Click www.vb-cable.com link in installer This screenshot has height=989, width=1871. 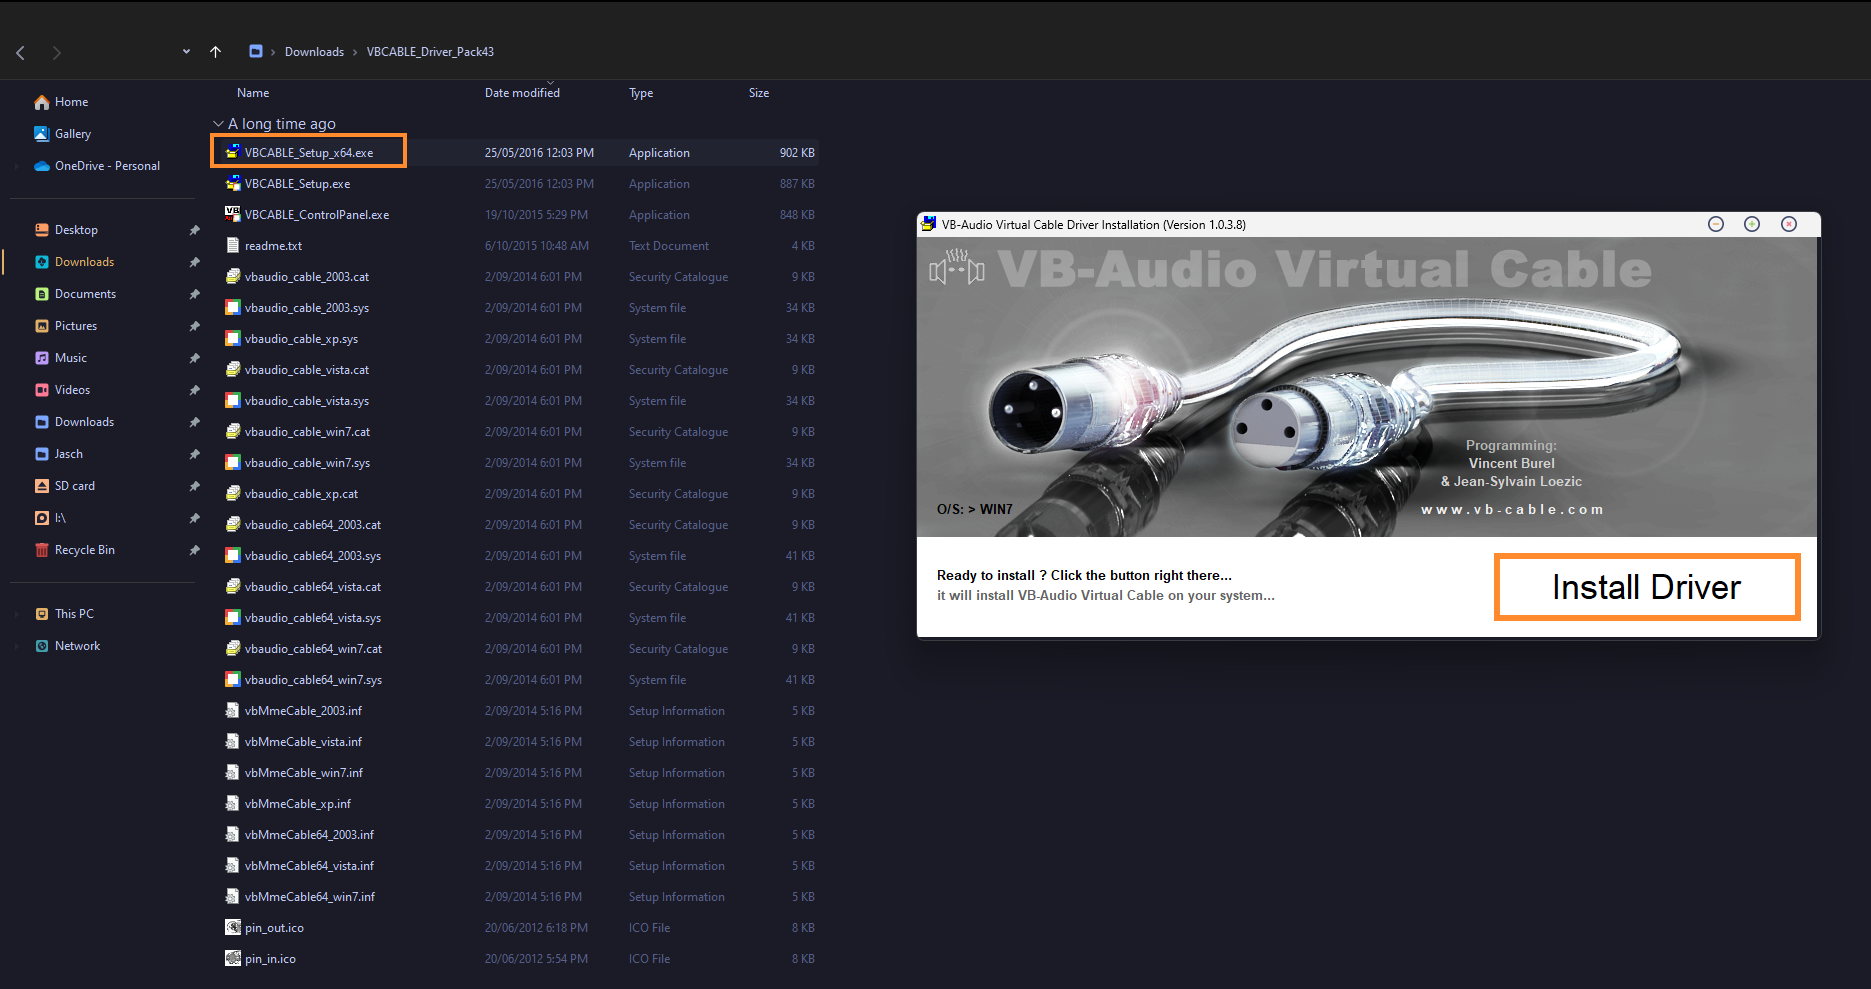pos(1512,509)
